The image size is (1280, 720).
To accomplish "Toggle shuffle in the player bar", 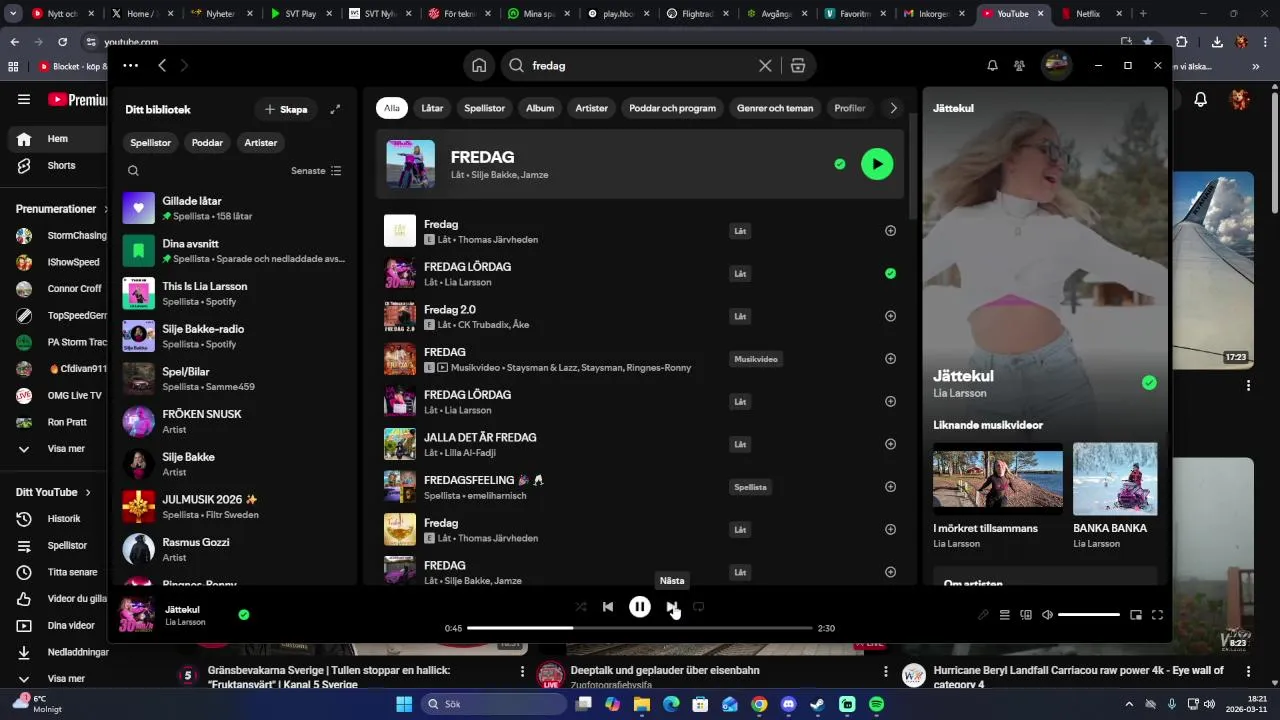I will coord(581,606).
